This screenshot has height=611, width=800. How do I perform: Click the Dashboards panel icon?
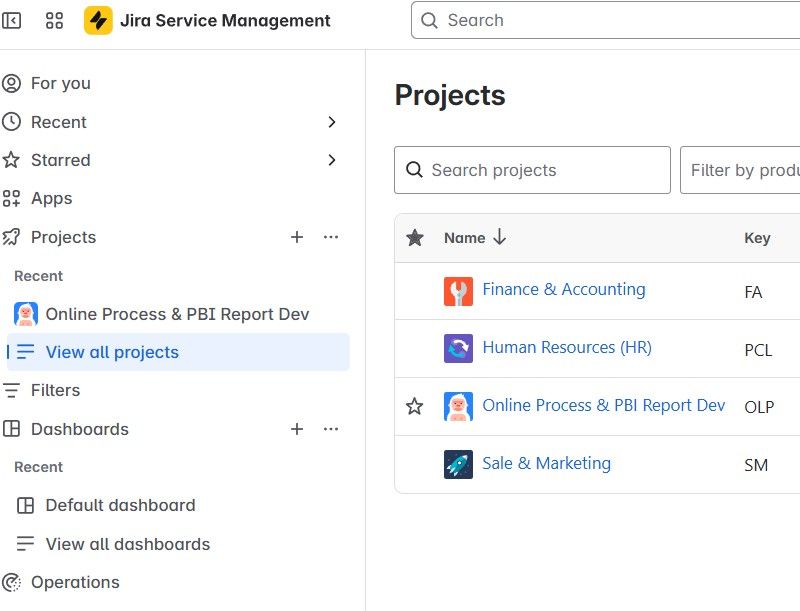pos(11,429)
